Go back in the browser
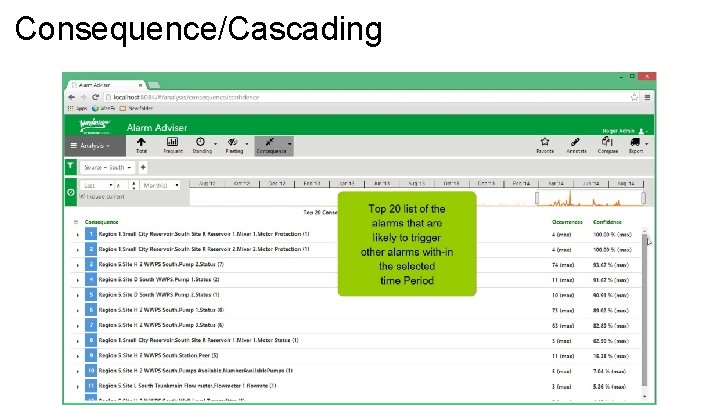The image size is (720, 405). (x=71, y=97)
